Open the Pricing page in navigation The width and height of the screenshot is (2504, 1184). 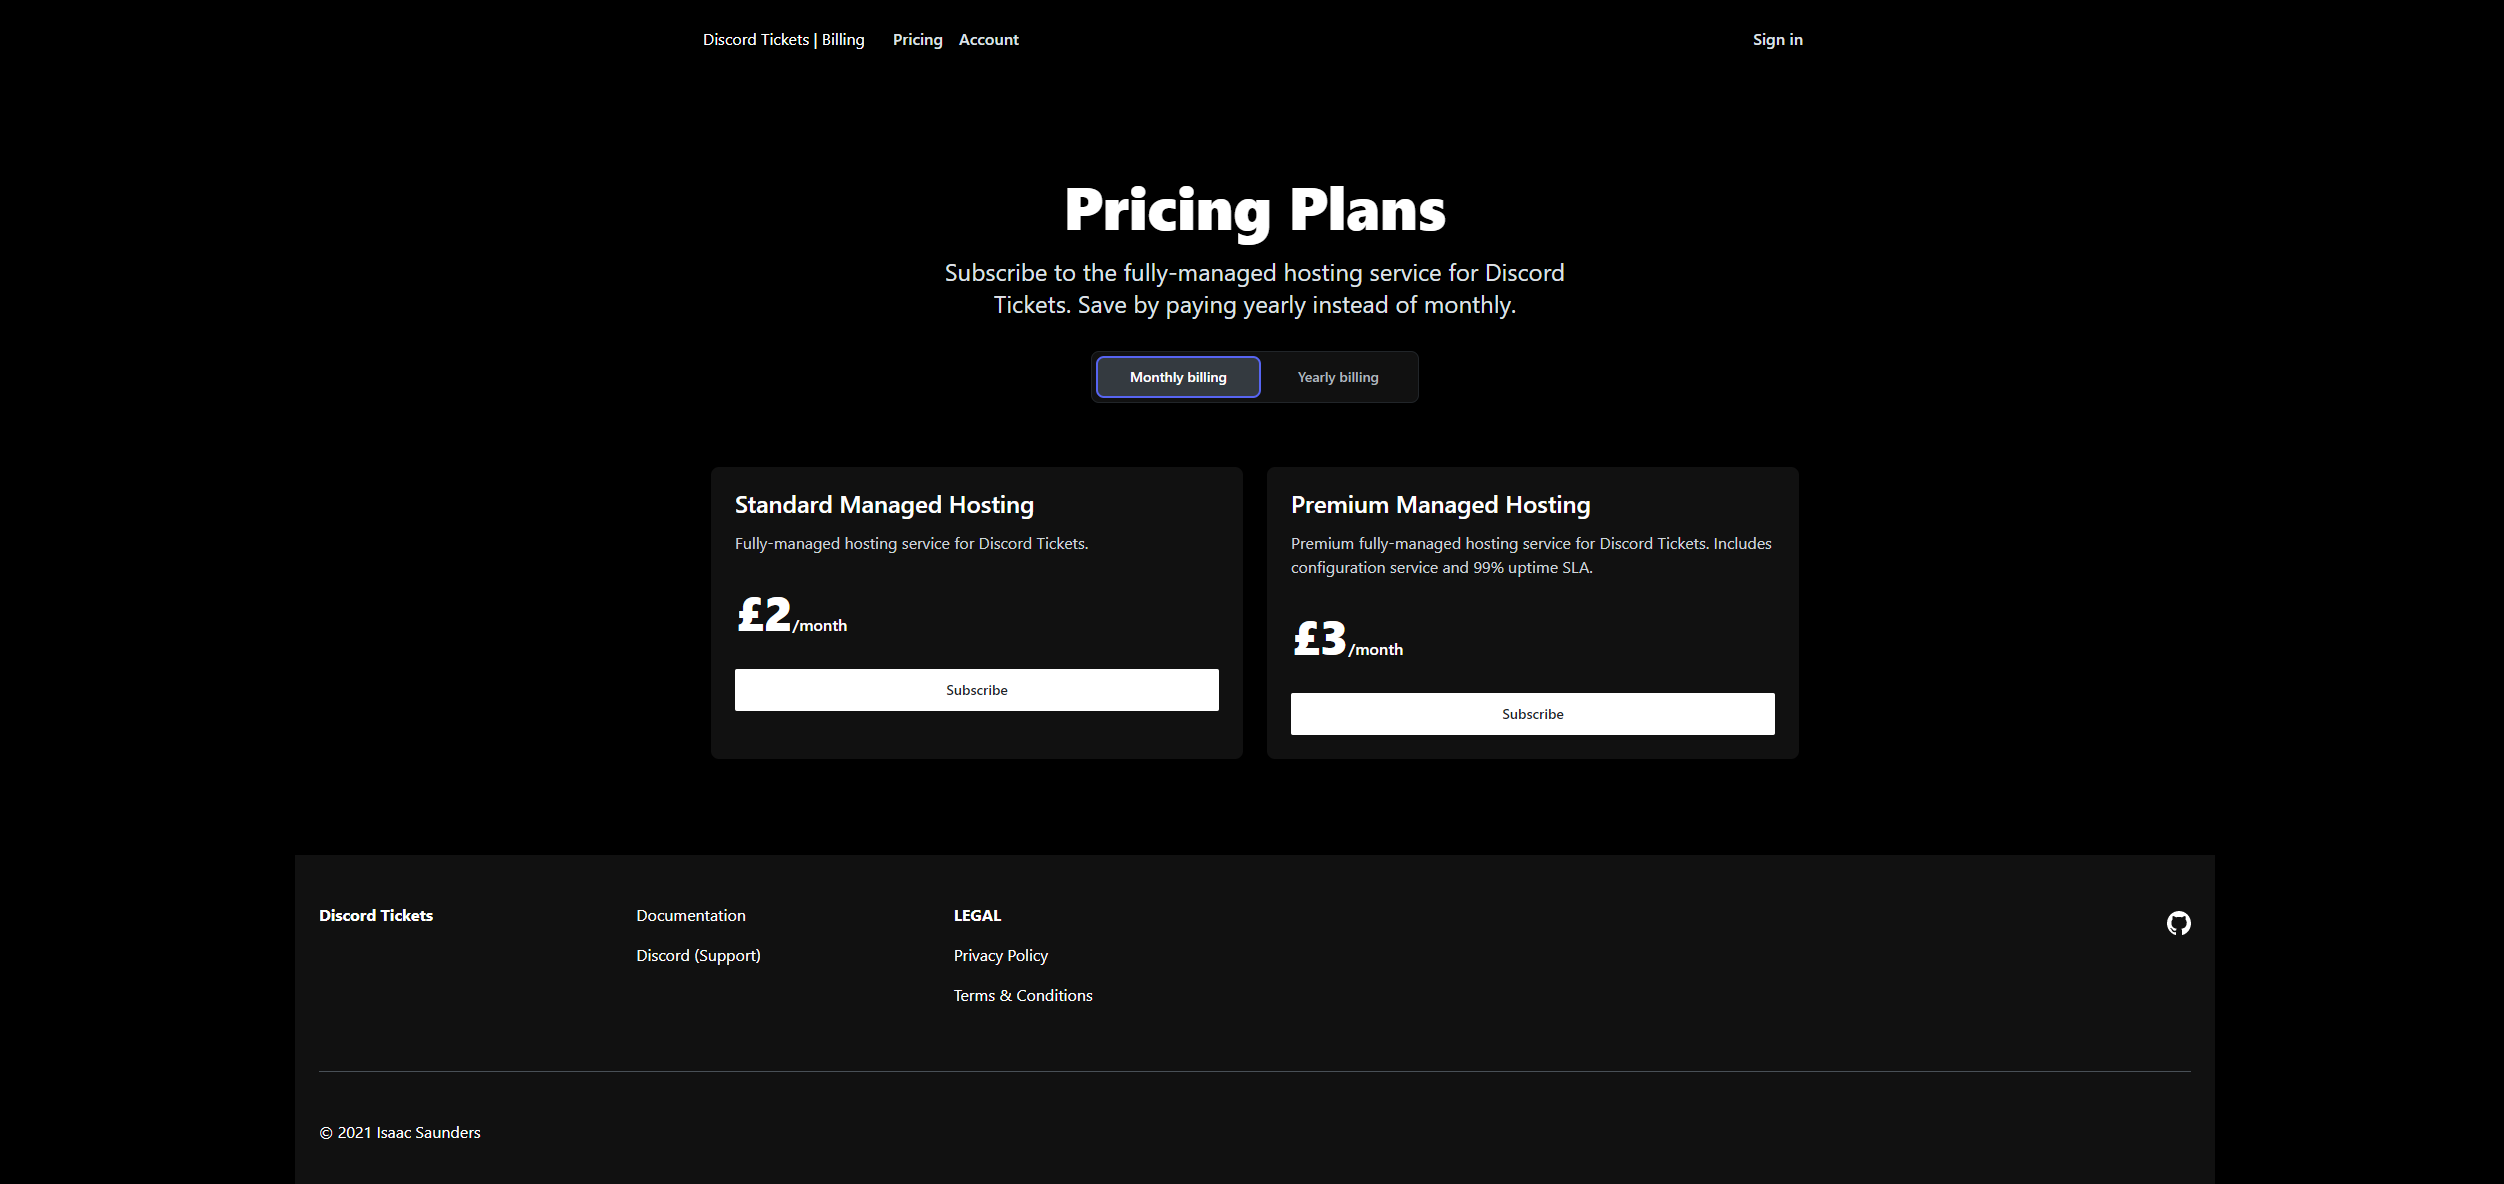point(917,40)
